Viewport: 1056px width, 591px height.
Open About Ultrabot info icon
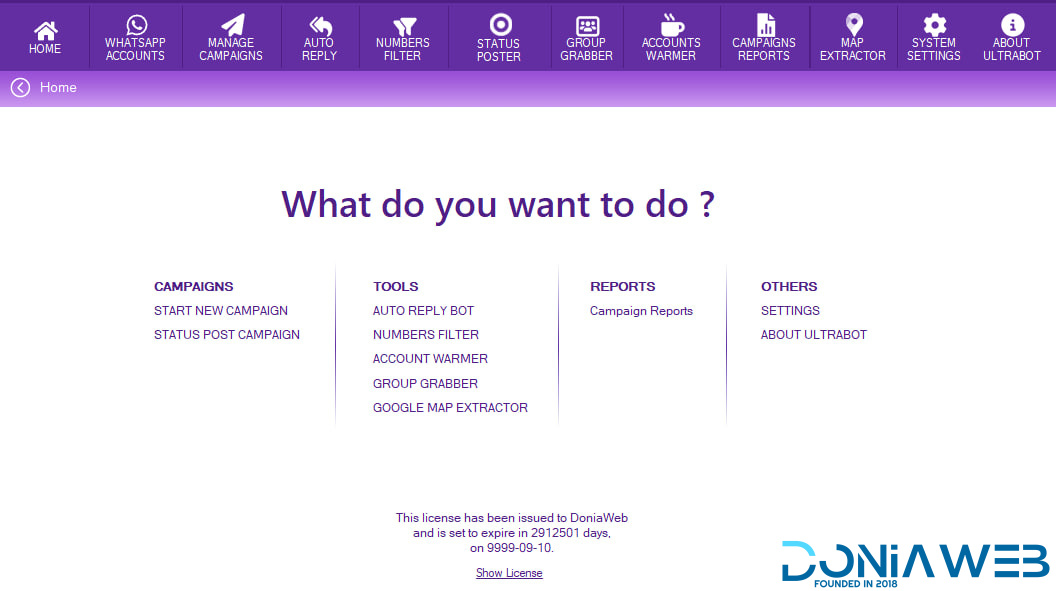[x=1012, y=24]
